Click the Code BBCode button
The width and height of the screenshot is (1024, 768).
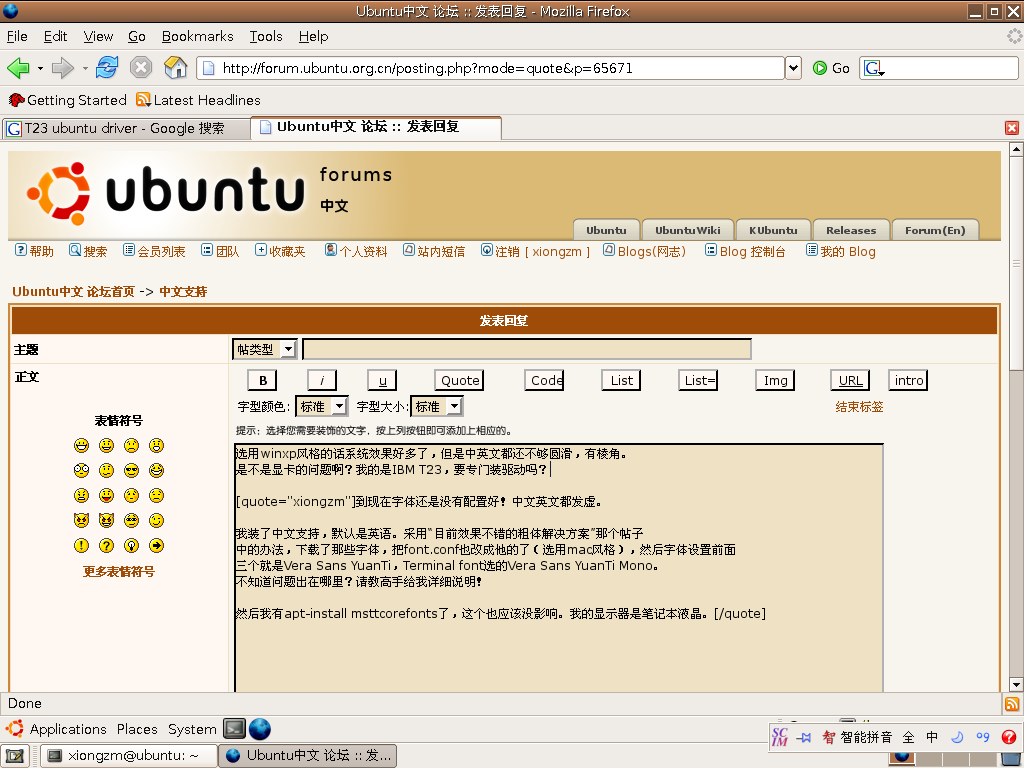click(x=544, y=380)
